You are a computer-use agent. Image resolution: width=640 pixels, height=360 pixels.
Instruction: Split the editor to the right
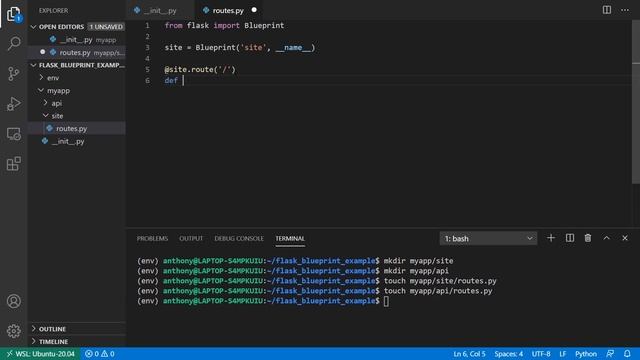607,10
